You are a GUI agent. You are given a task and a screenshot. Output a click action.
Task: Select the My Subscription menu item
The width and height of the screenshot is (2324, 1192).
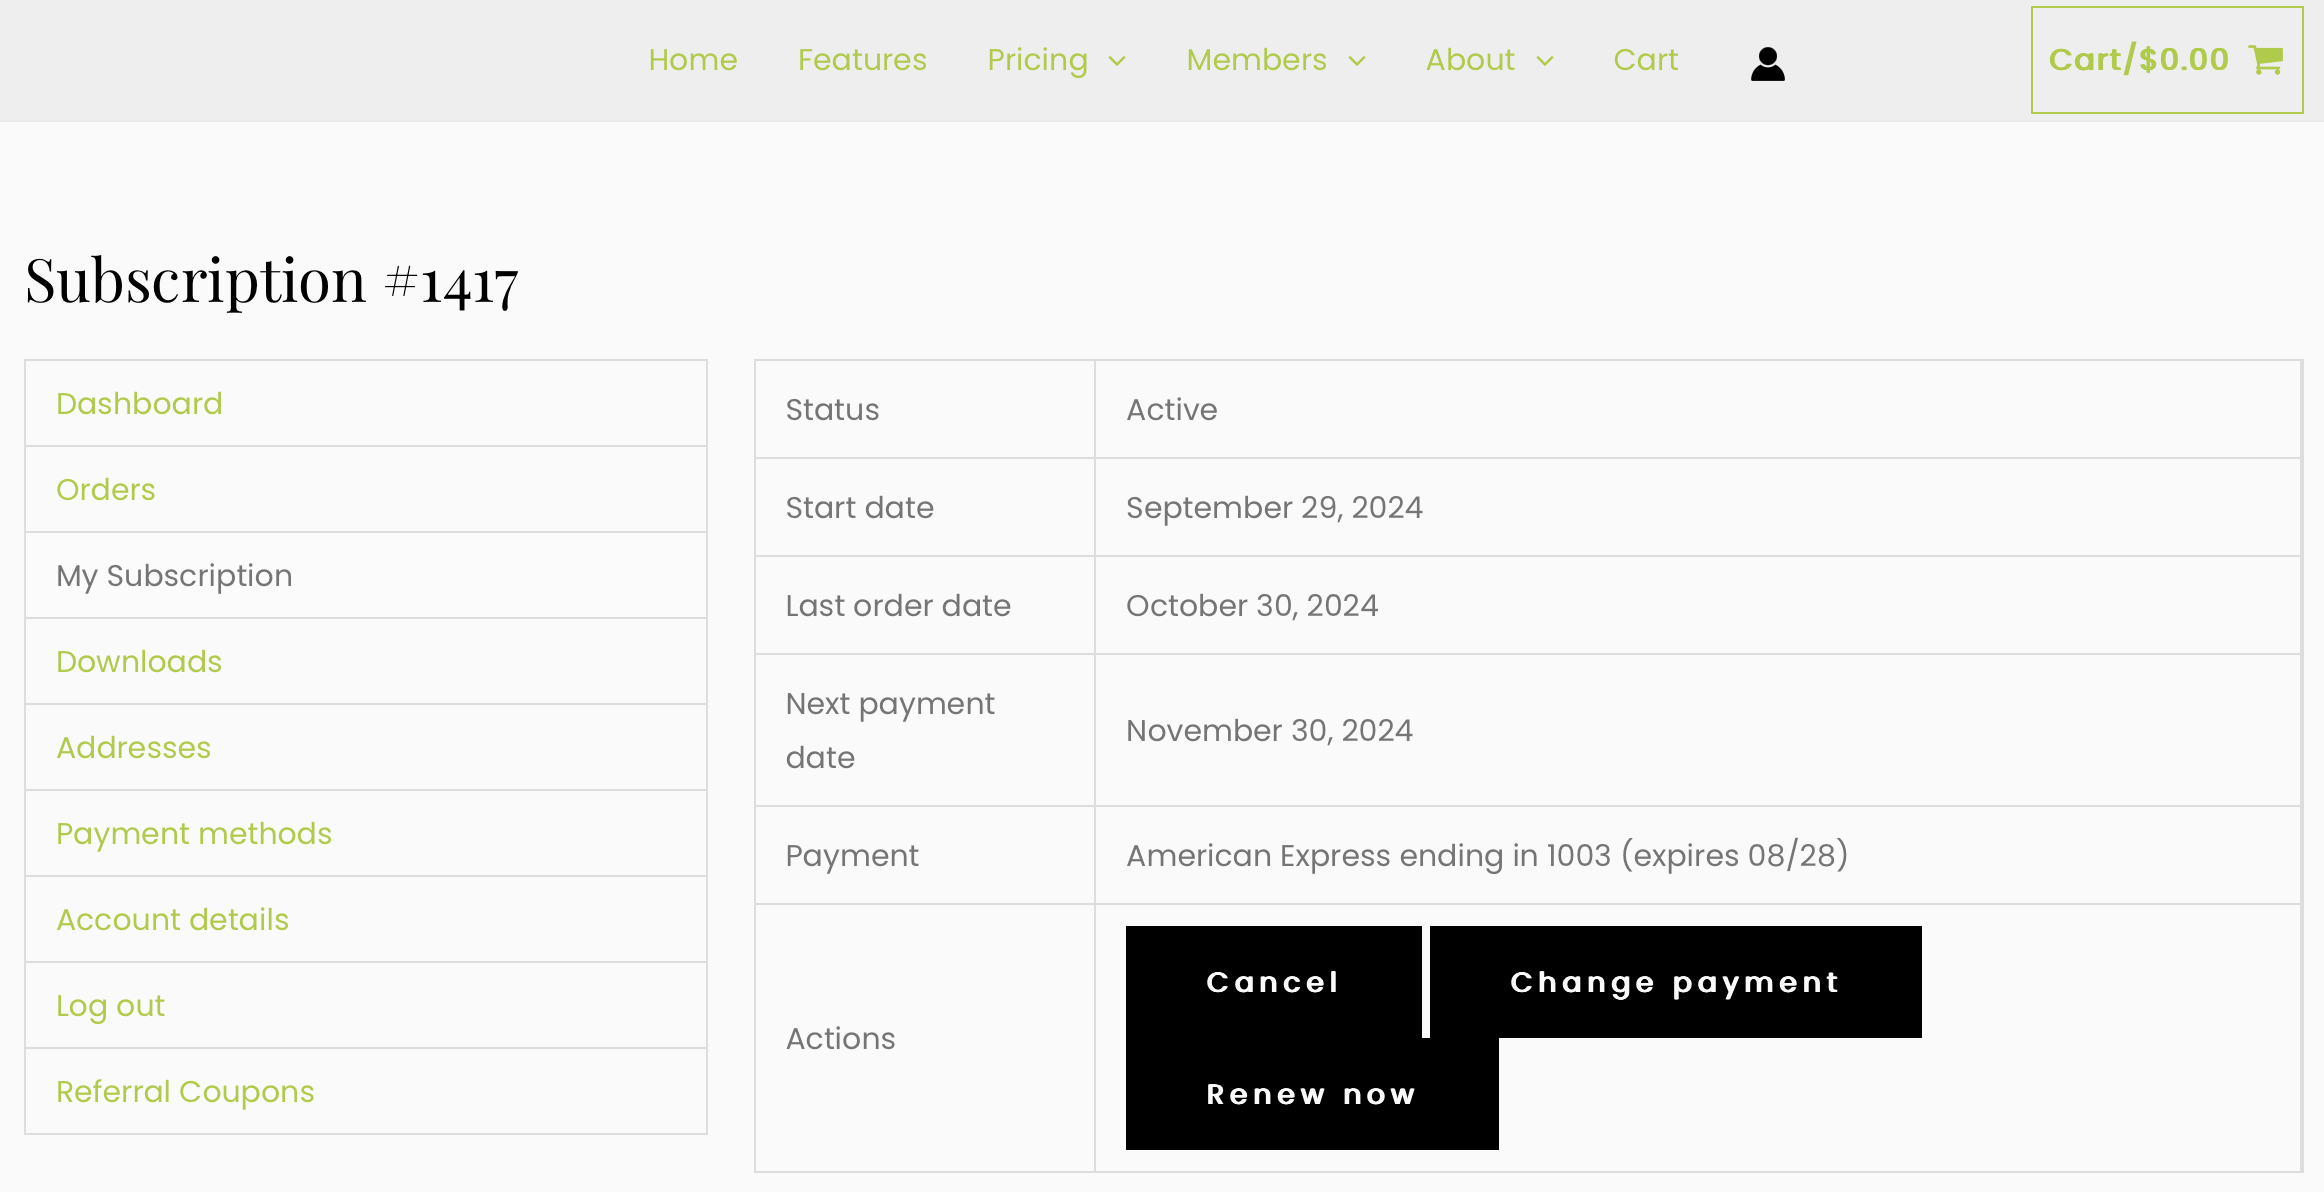(175, 575)
